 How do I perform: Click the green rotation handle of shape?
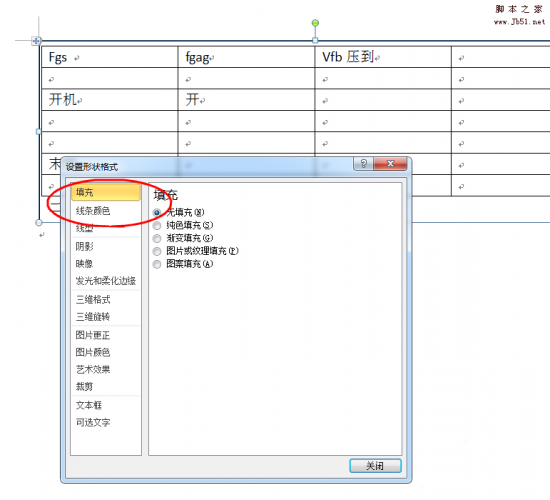point(315,23)
